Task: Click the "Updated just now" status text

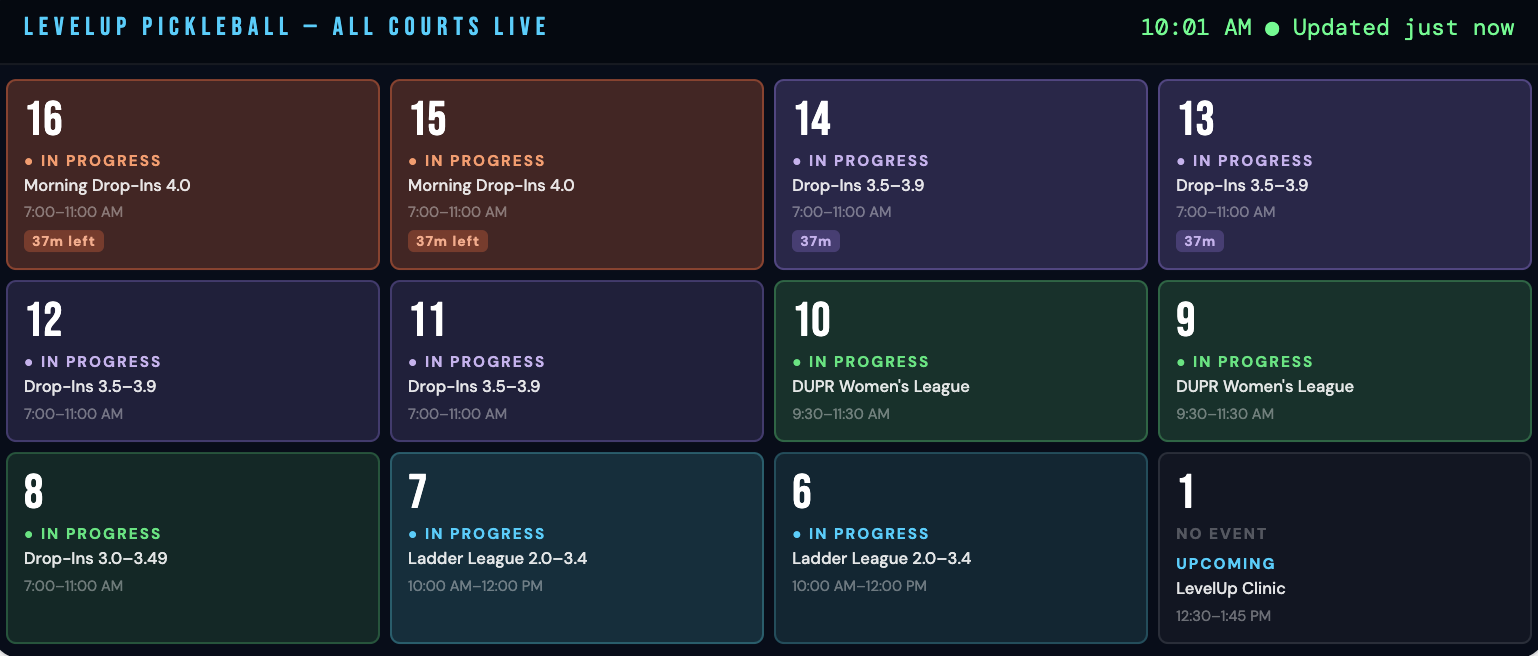Action: point(1403,28)
